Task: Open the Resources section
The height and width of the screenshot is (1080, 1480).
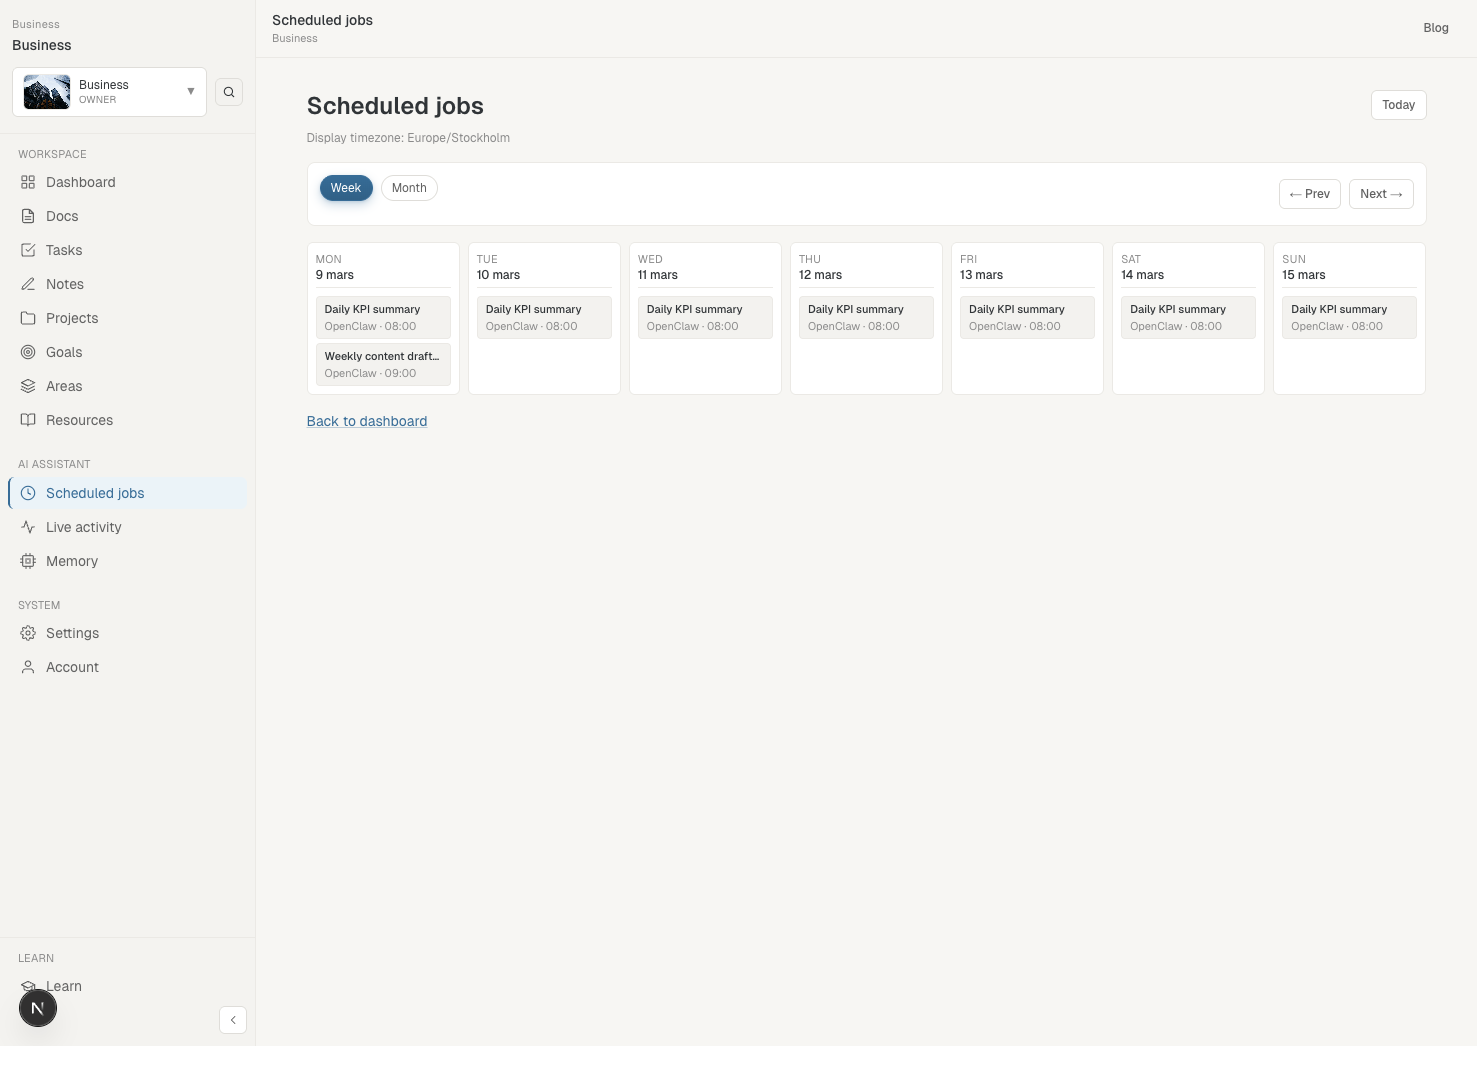Action: coord(79,420)
